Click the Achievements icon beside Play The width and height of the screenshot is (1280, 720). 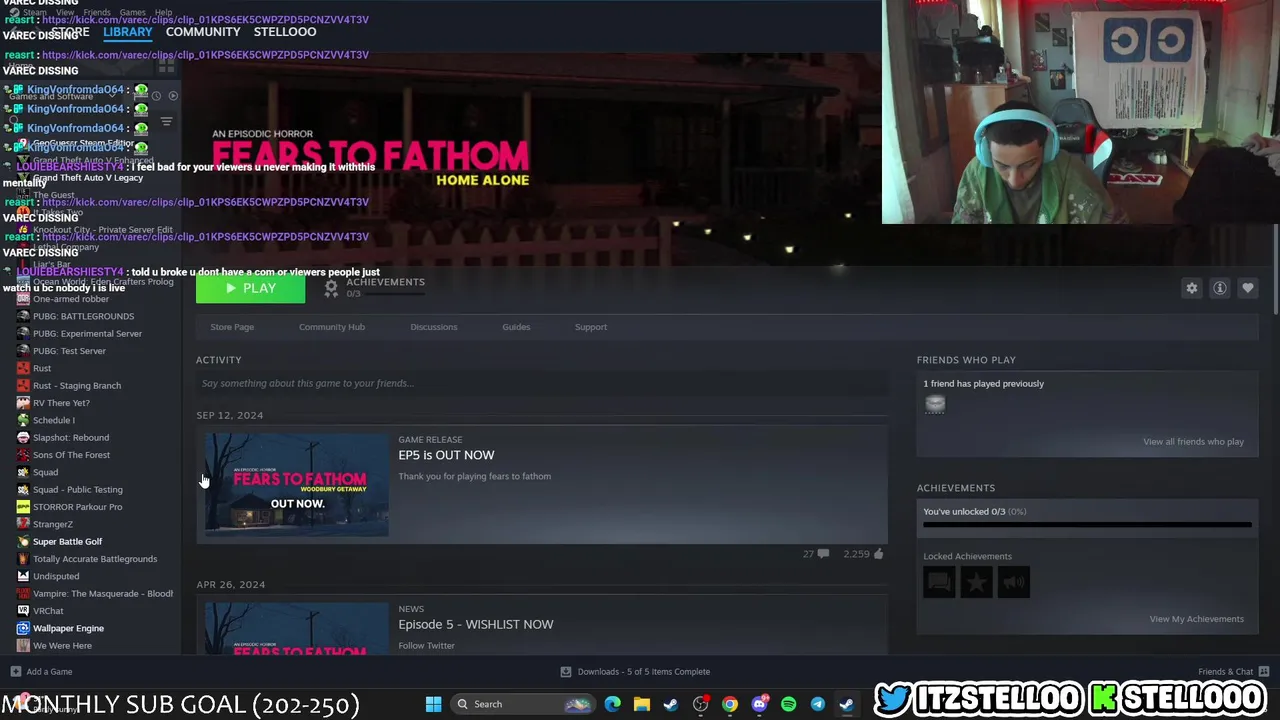331,288
